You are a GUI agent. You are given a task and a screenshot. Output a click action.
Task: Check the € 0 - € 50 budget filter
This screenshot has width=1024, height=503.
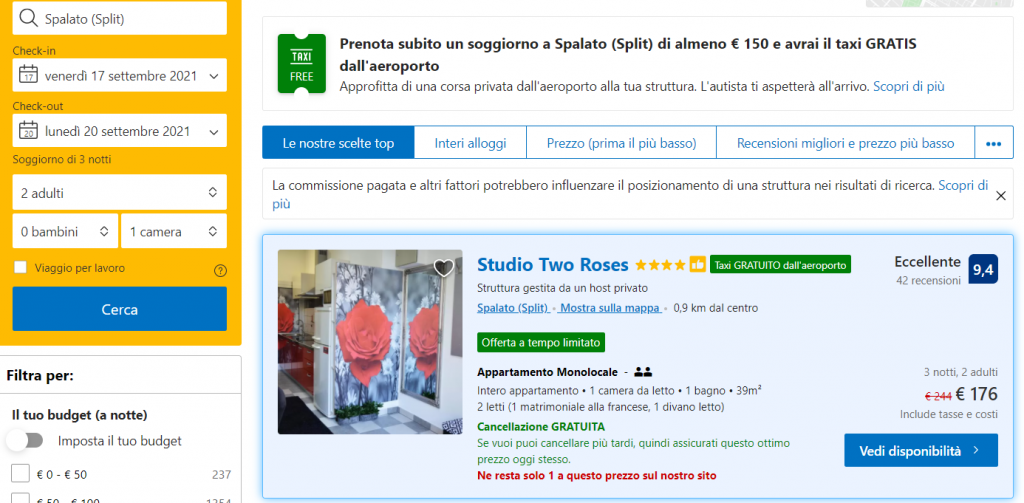click(21, 474)
